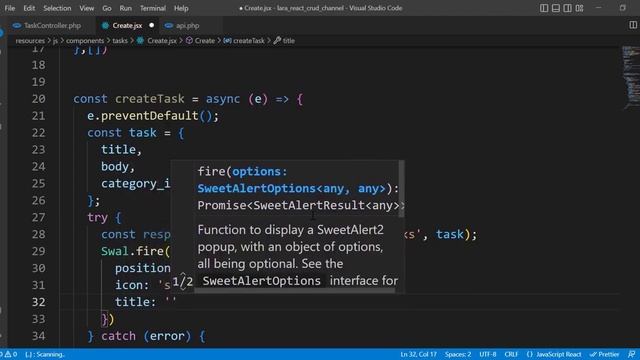This screenshot has width=640, height=360.
Task: Click the split editor icon
Action: [x=633, y=25]
